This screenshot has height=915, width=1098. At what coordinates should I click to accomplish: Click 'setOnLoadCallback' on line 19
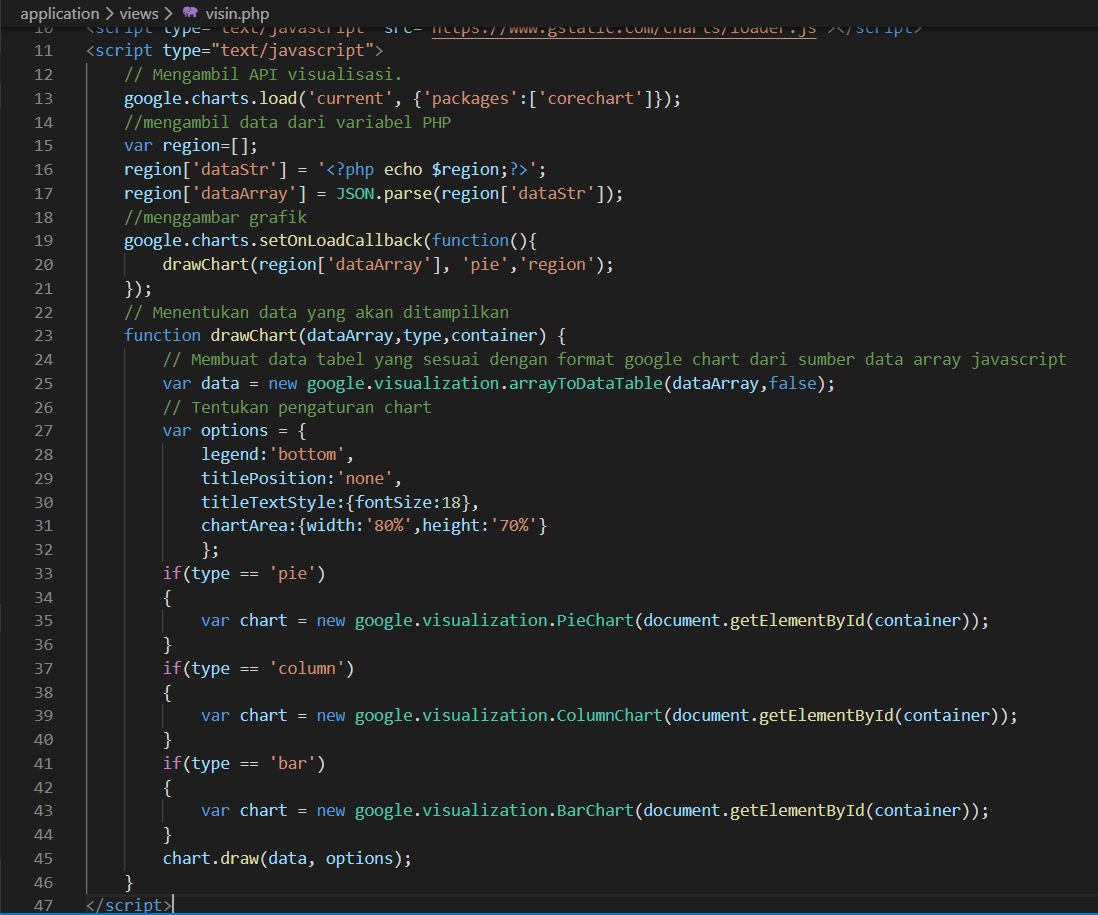341,240
